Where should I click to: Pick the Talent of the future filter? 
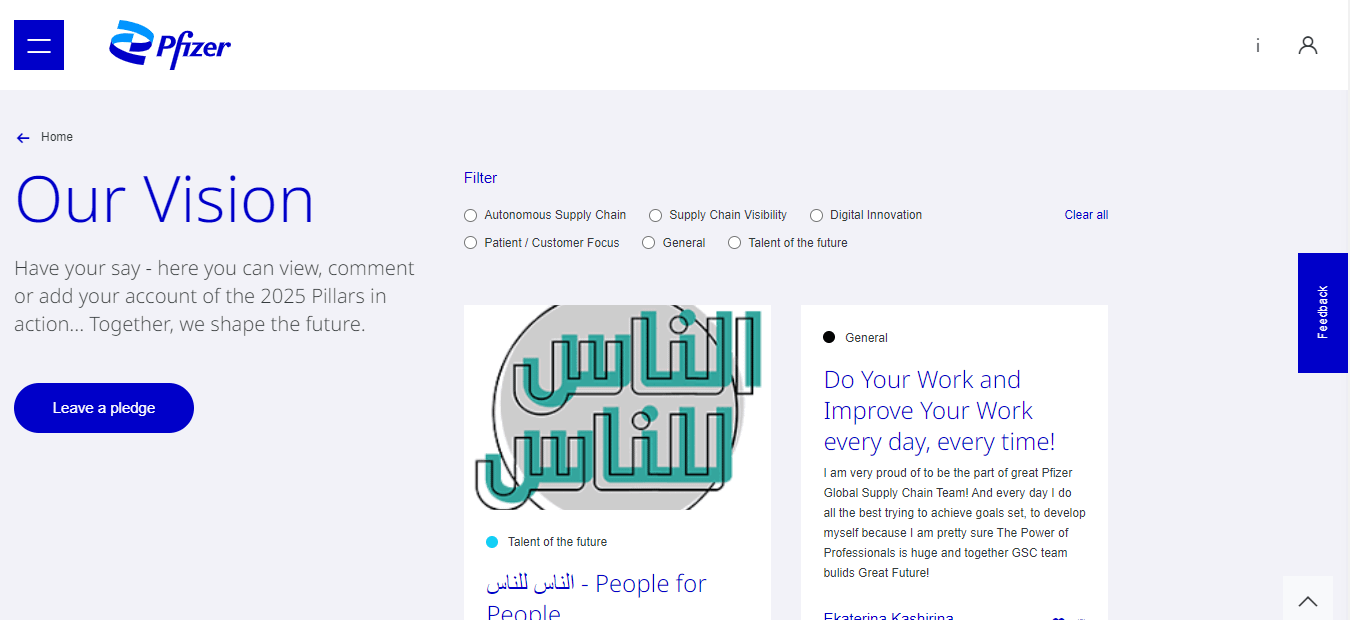tap(735, 243)
